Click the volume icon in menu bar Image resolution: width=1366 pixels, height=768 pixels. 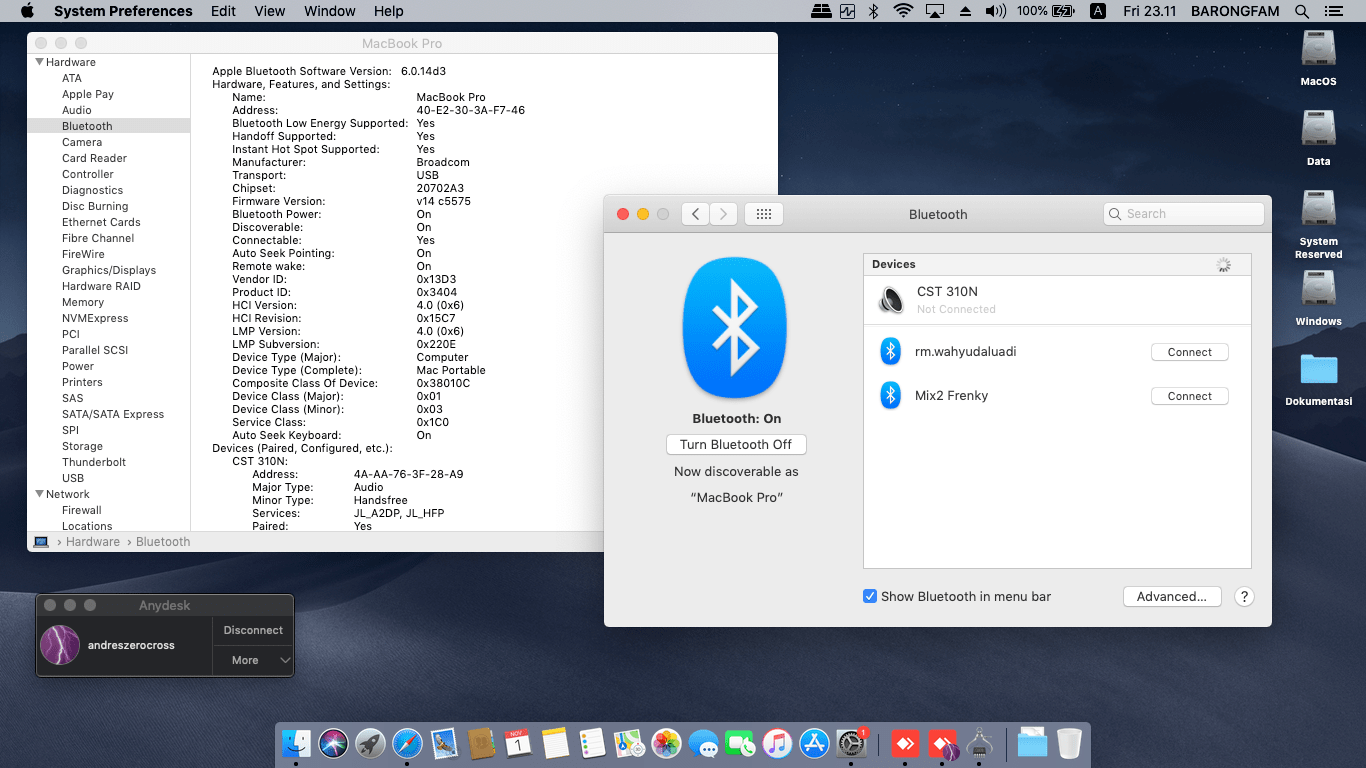click(x=995, y=11)
